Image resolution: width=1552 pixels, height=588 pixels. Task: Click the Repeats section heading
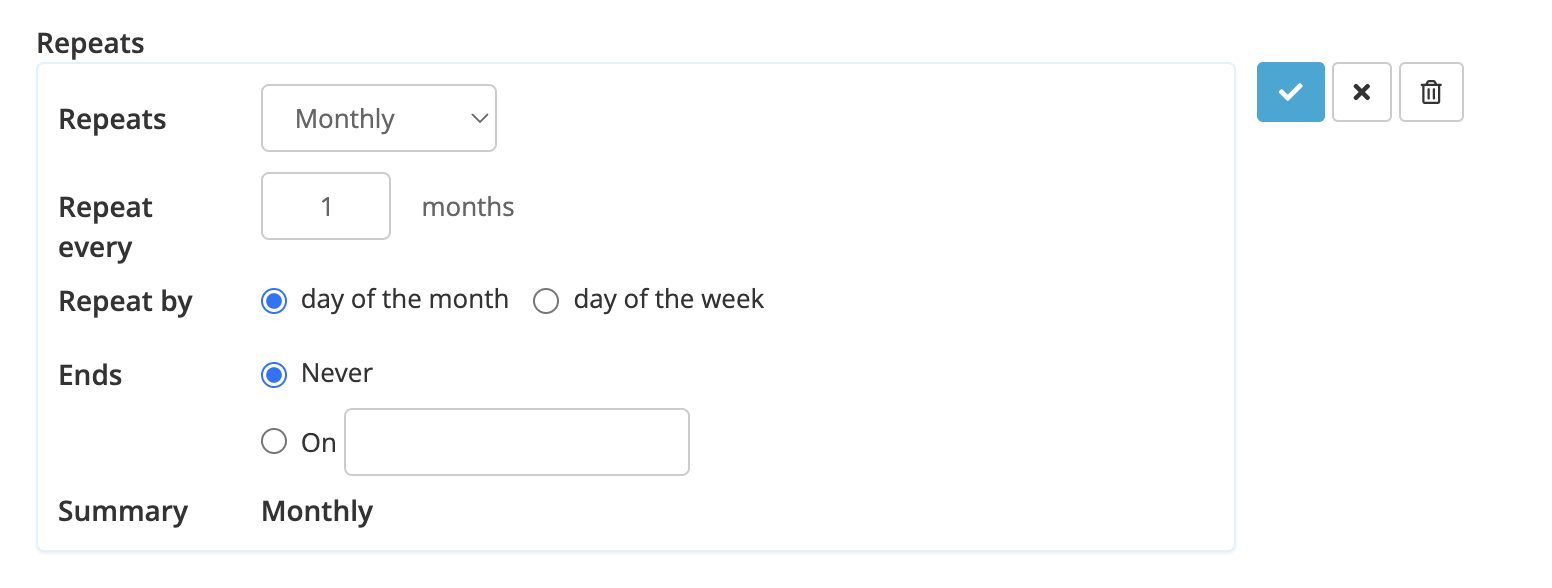click(90, 42)
